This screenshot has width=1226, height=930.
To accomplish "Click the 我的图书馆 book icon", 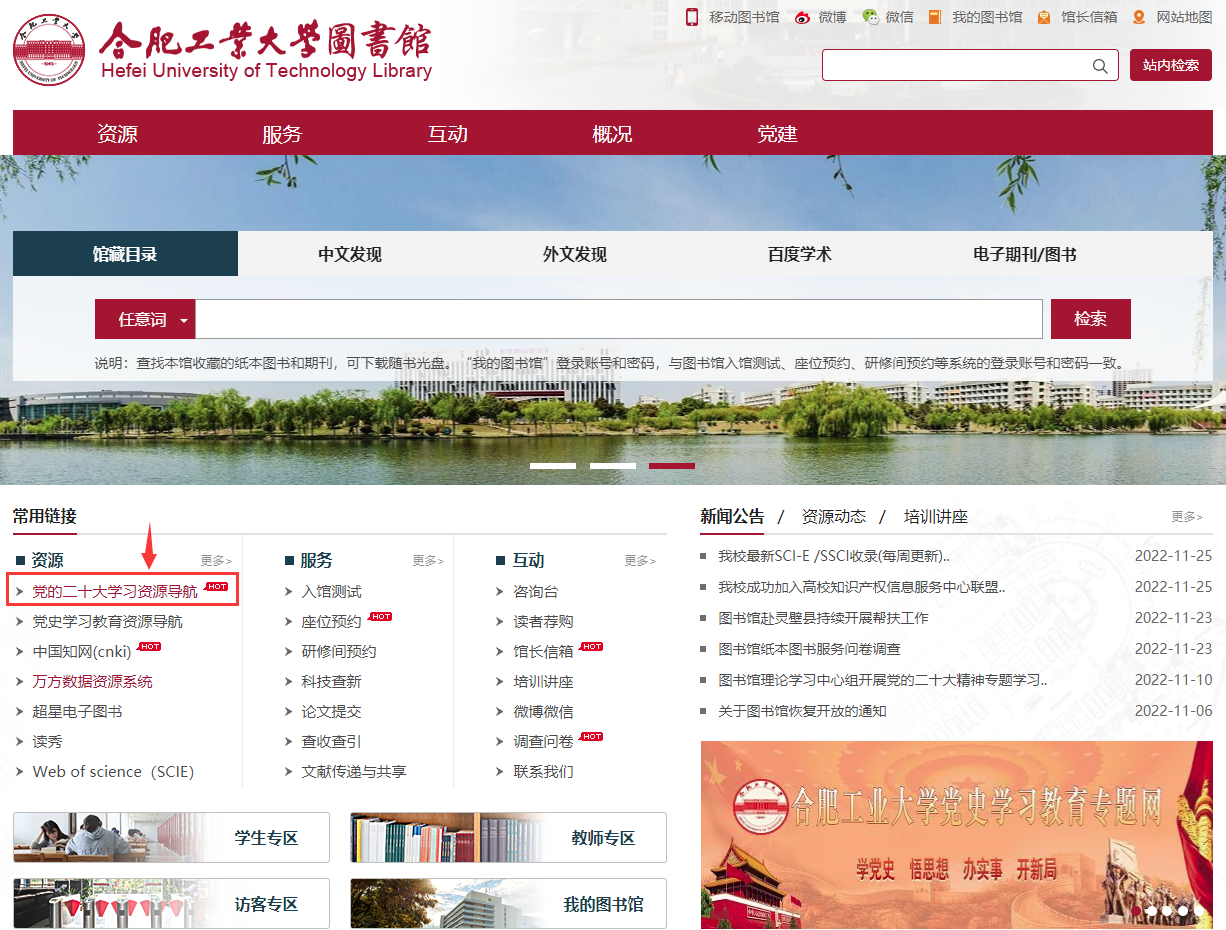I will click(935, 17).
